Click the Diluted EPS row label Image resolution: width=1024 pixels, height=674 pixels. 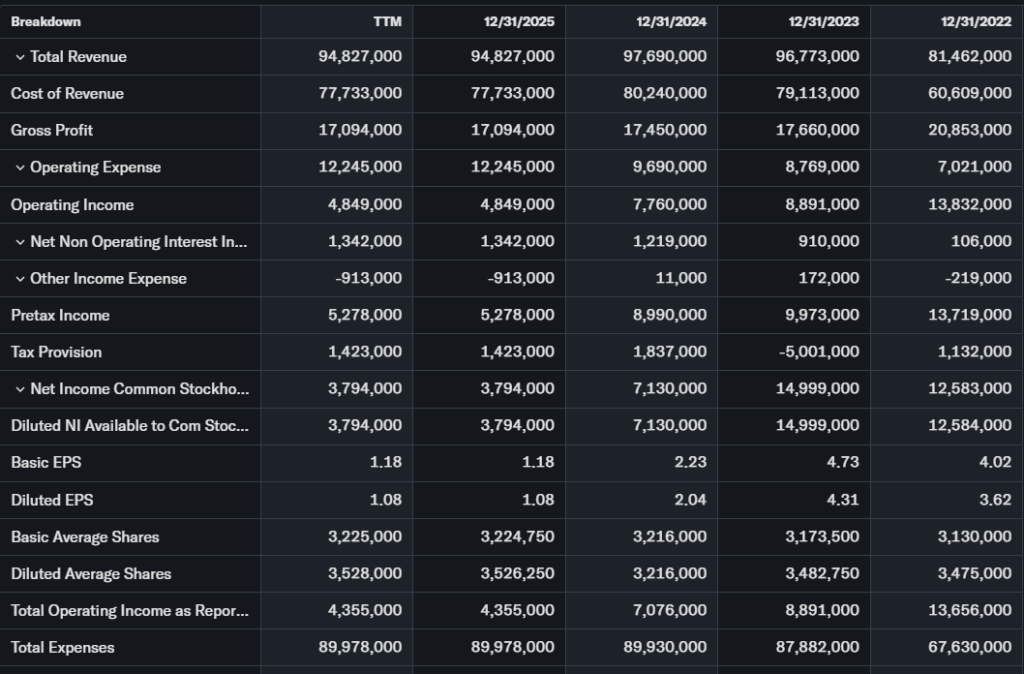click(x=52, y=500)
